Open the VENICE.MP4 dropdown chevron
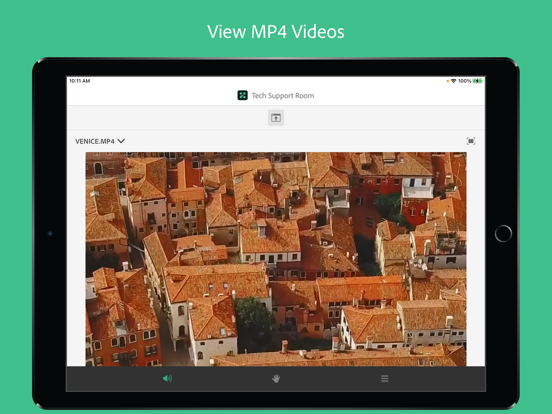The image size is (552, 414). click(x=121, y=141)
